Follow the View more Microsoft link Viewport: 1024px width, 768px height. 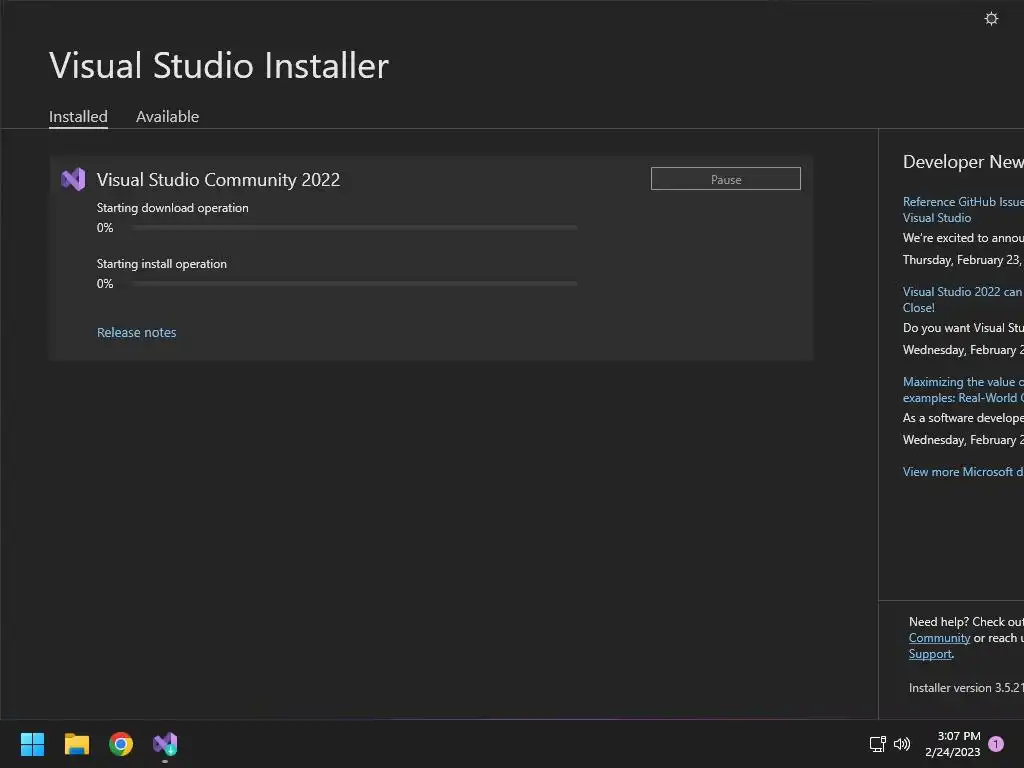tap(963, 472)
